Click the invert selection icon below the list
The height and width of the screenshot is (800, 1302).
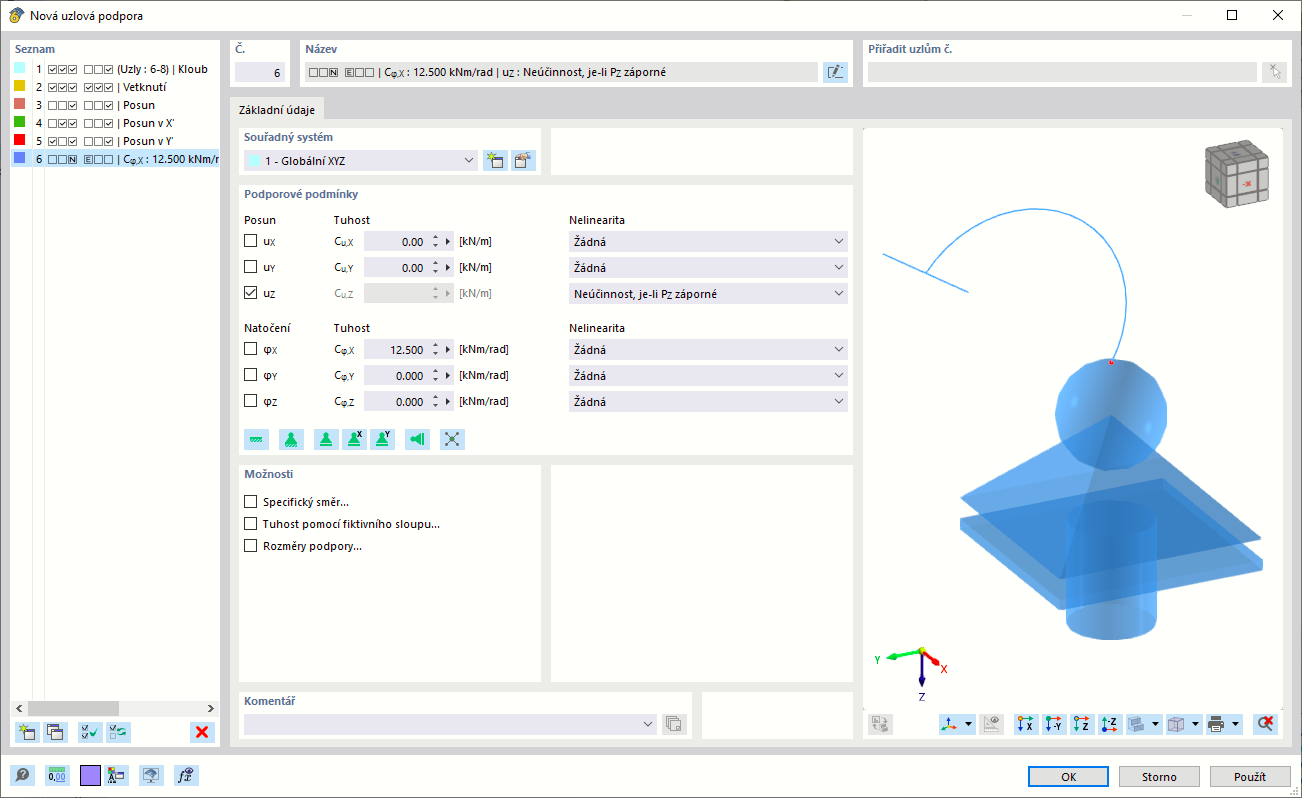point(119,732)
